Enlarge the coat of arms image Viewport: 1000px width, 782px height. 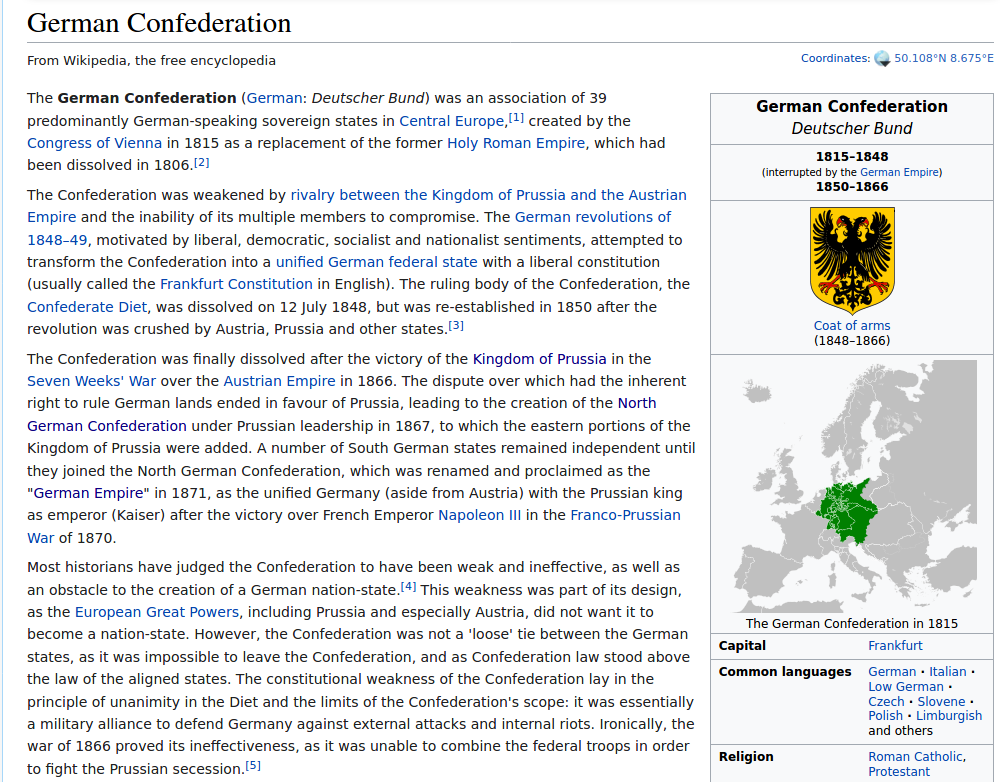(x=852, y=260)
